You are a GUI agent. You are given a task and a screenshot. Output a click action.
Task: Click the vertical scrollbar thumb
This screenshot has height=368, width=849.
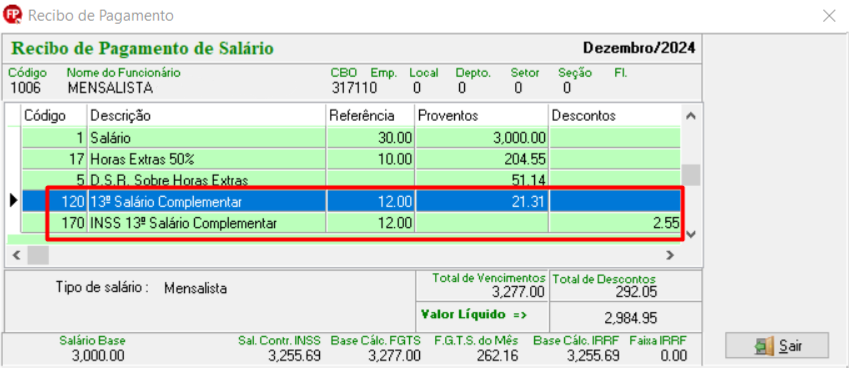point(690,175)
